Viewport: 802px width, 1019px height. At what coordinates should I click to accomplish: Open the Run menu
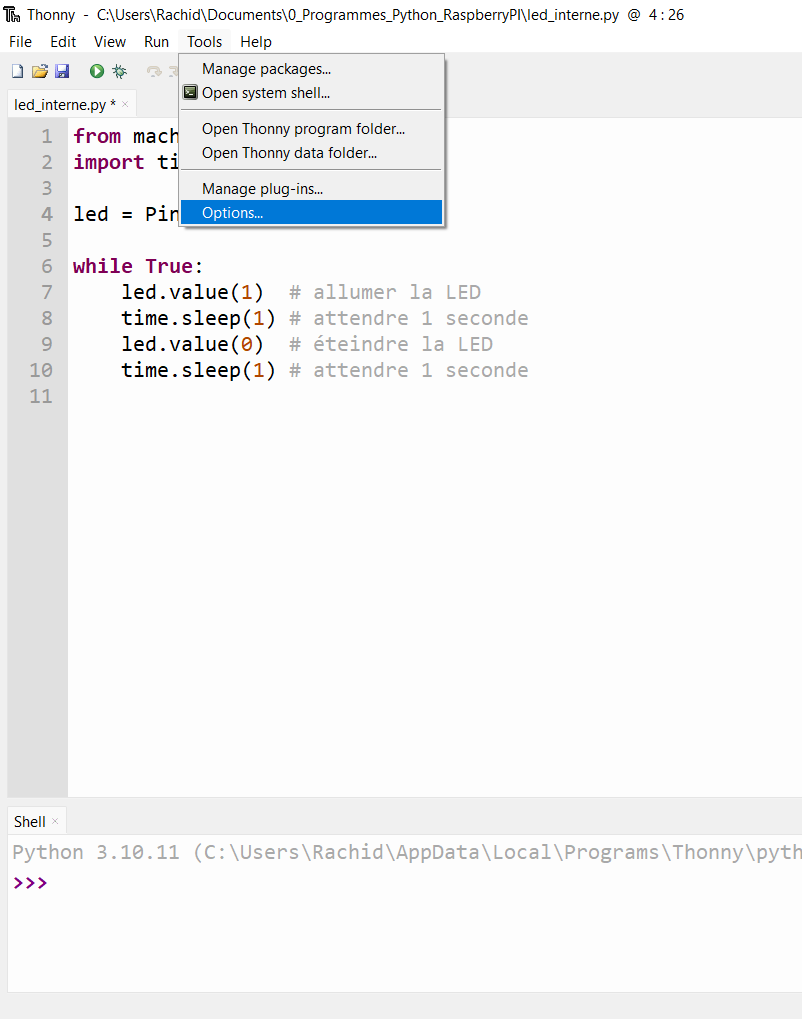click(x=156, y=42)
